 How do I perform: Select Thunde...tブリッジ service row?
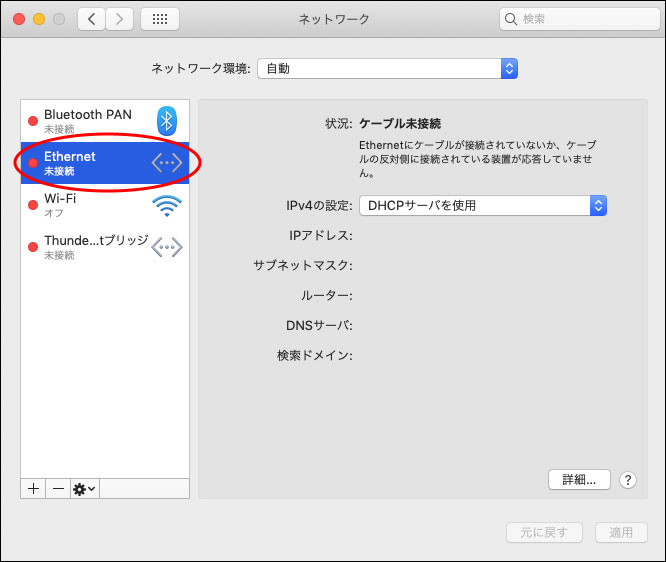click(x=105, y=247)
